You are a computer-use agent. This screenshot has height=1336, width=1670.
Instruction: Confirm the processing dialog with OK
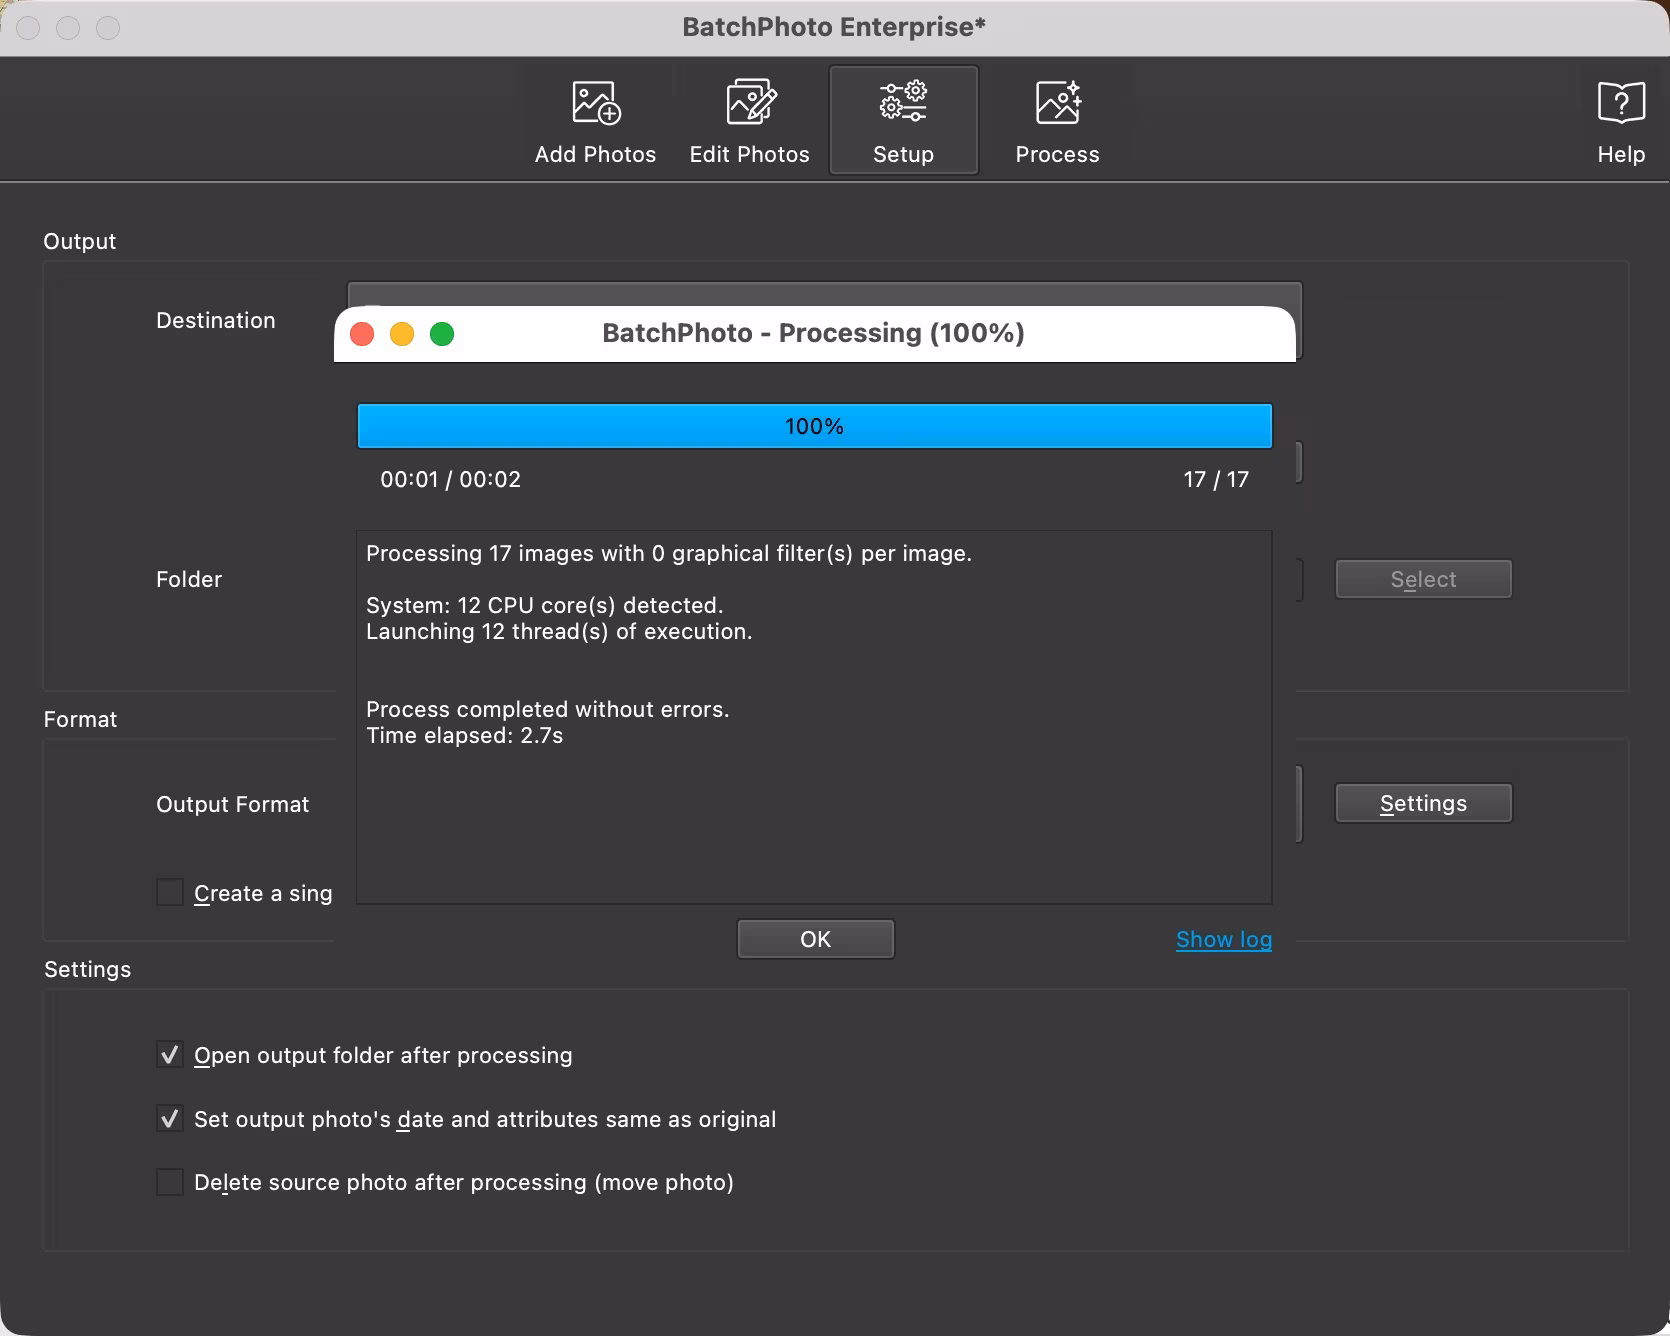tap(815, 939)
